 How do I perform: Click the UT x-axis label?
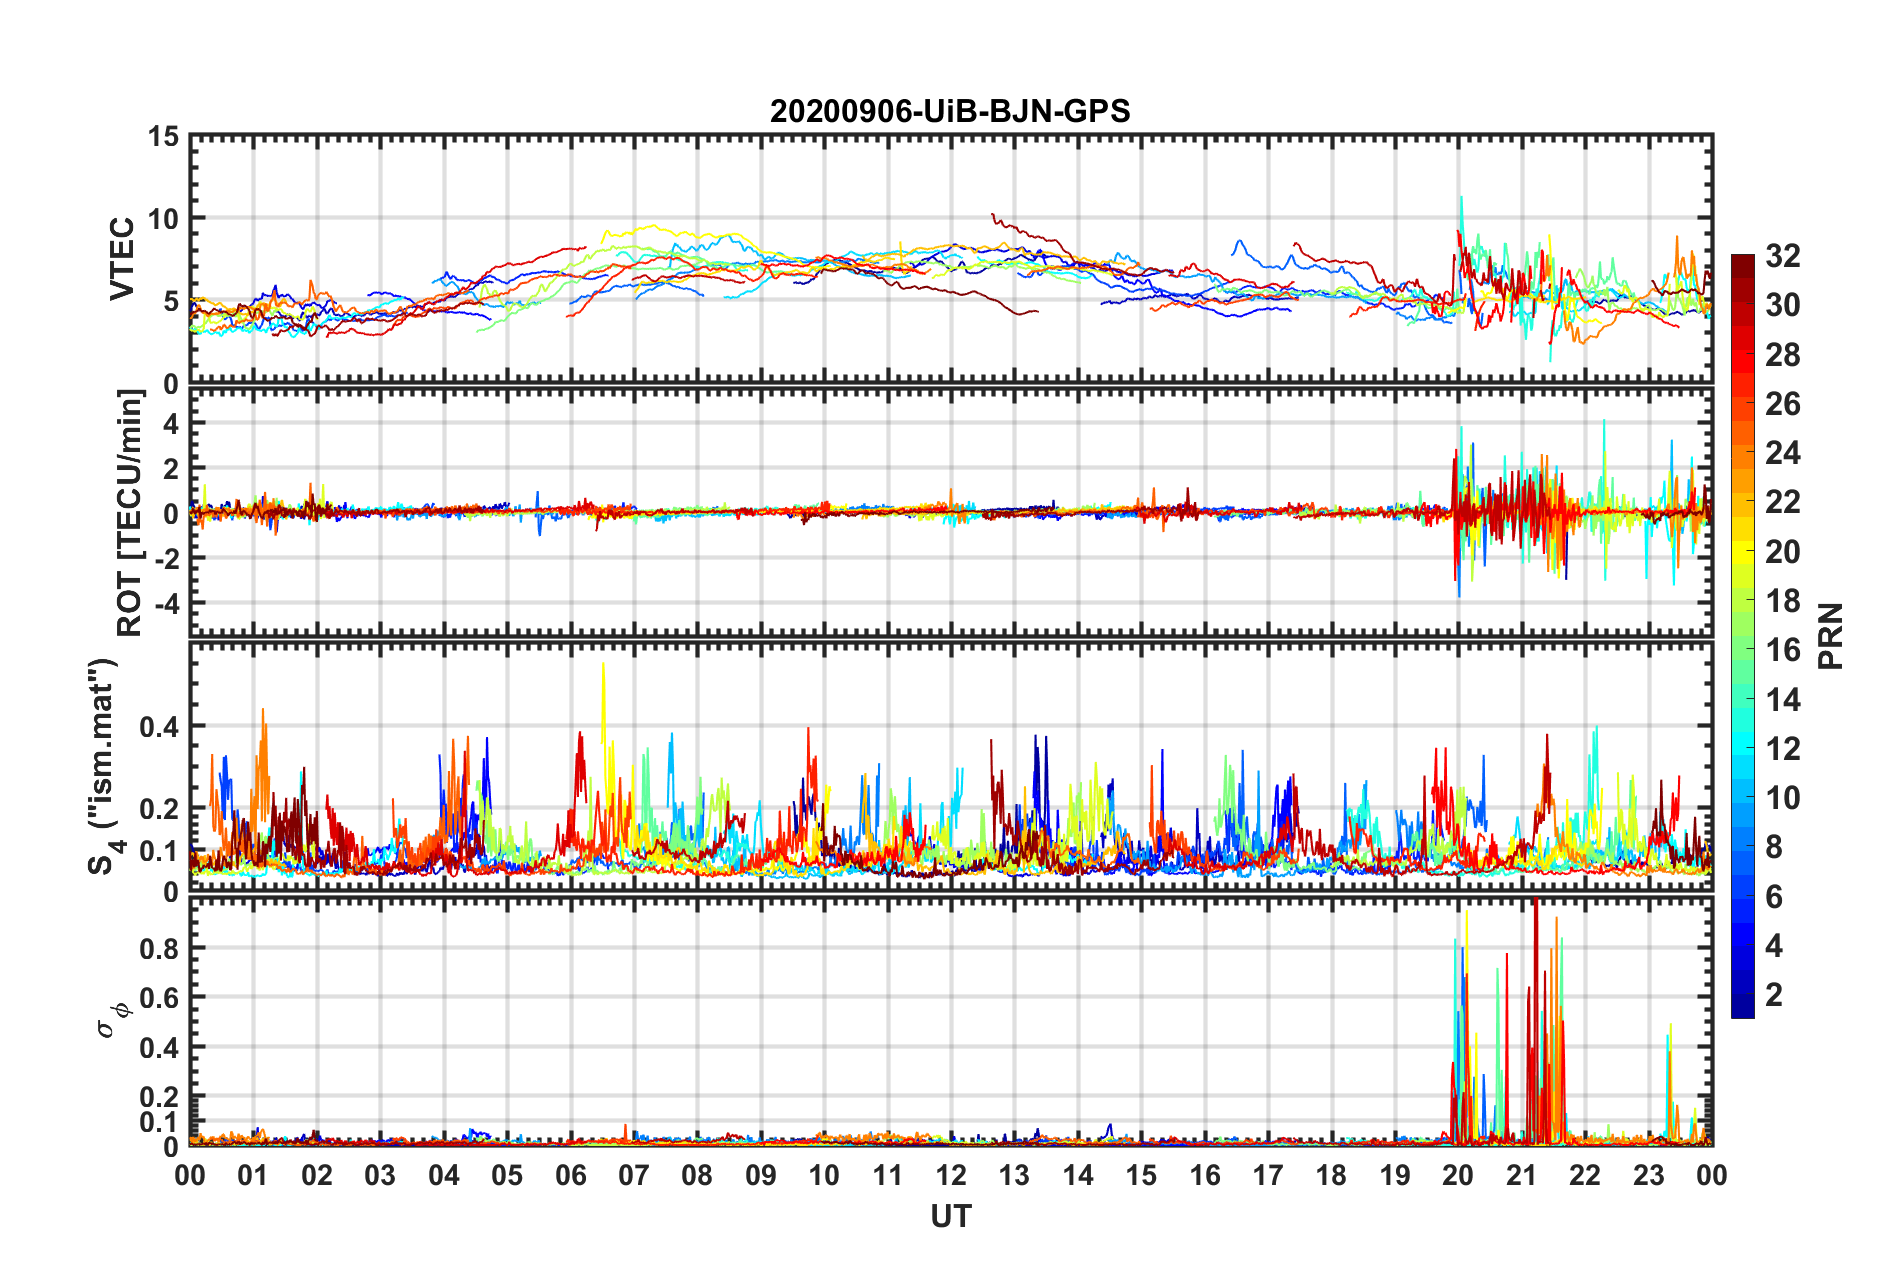[951, 1216]
